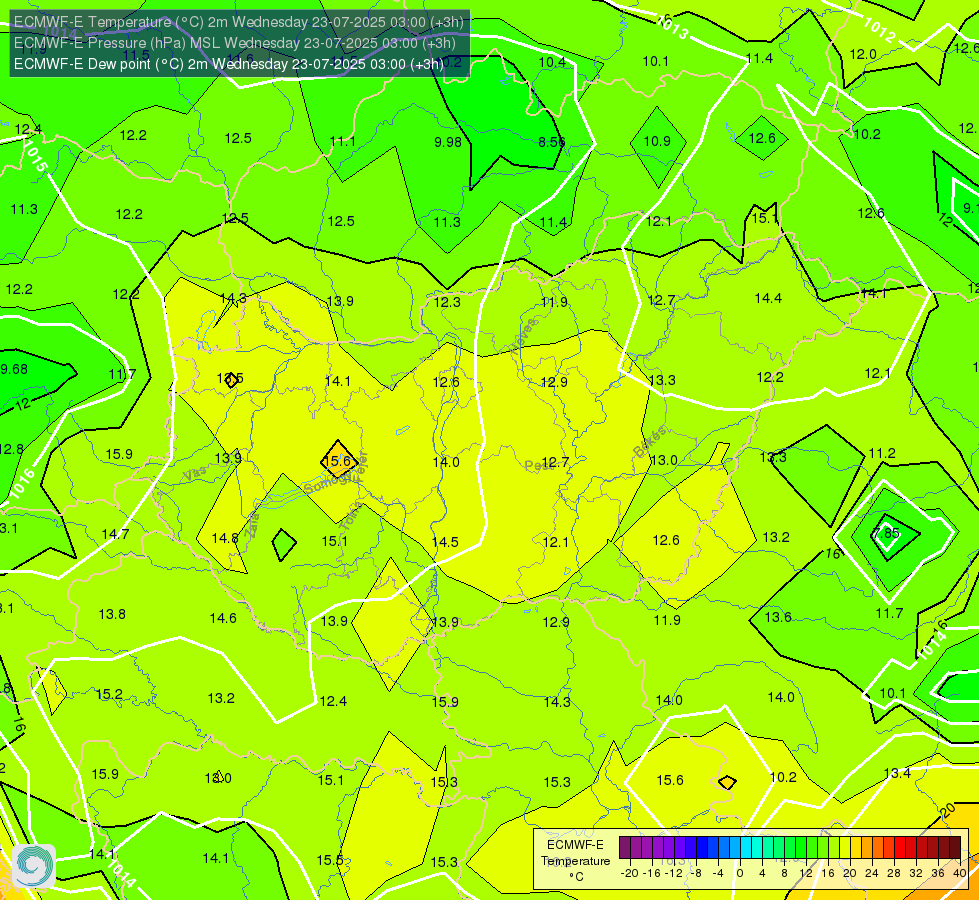This screenshot has height=900, width=979.
Task: Click the Békés county label
Action: (649, 442)
